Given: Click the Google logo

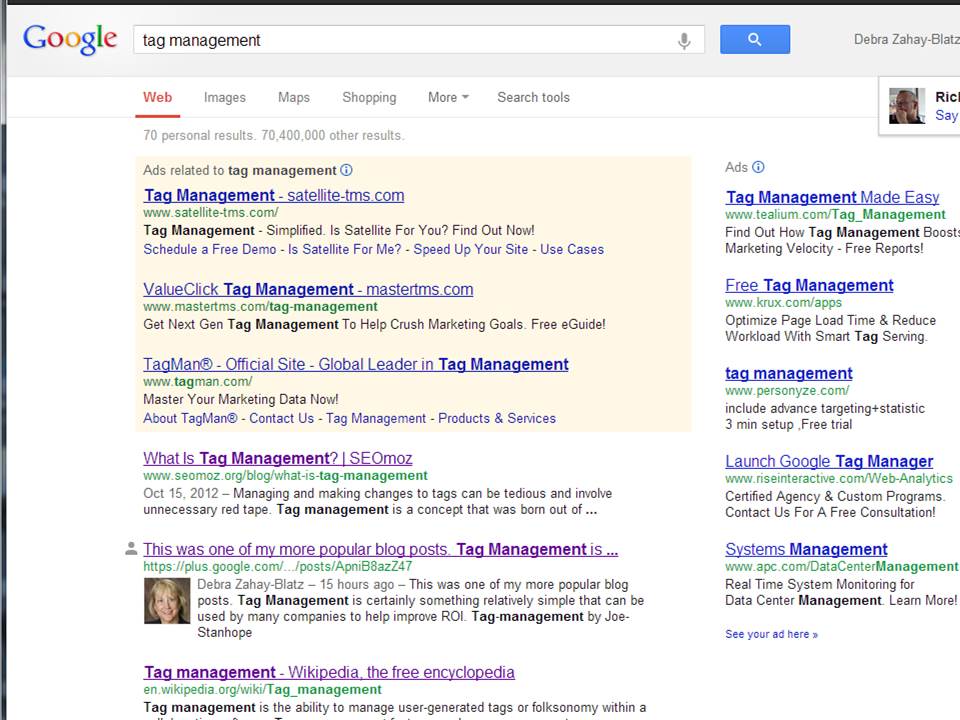Looking at the screenshot, I should [70, 39].
